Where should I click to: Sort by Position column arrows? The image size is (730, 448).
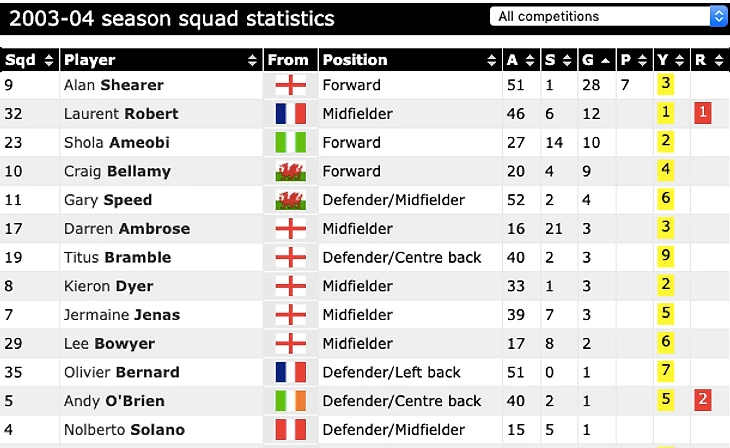tap(491, 60)
